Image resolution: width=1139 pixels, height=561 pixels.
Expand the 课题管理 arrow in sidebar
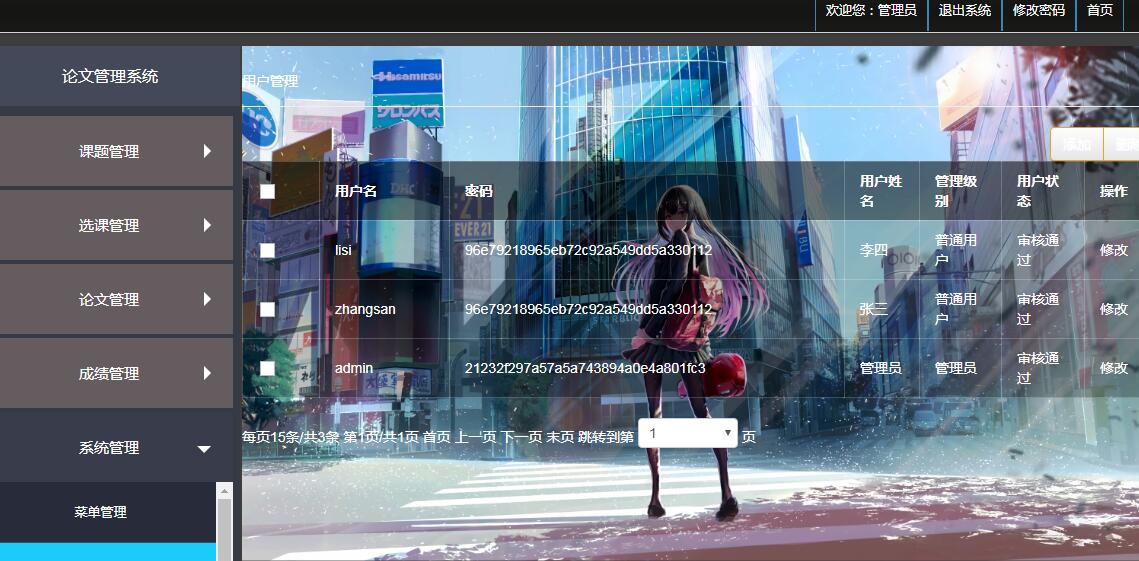(x=207, y=151)
